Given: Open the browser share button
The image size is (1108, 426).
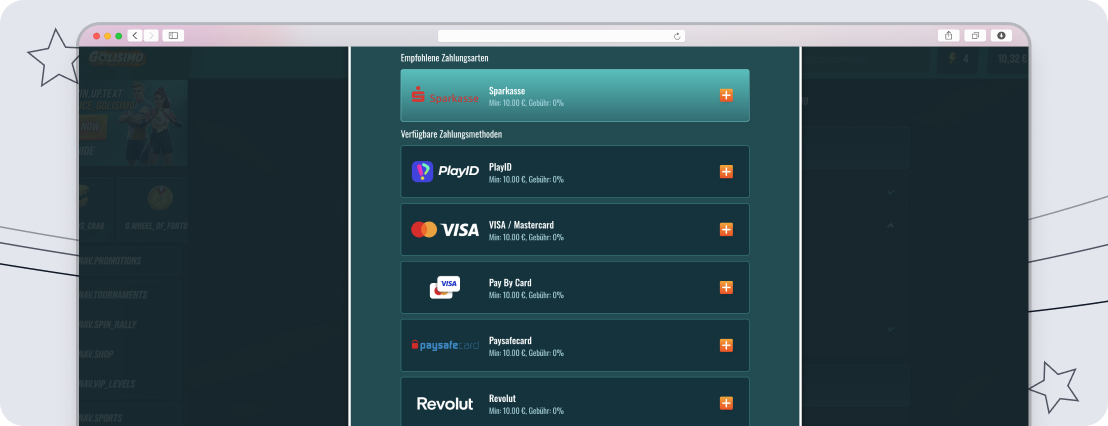Looking at the screenshot, I should coord(948,35).
